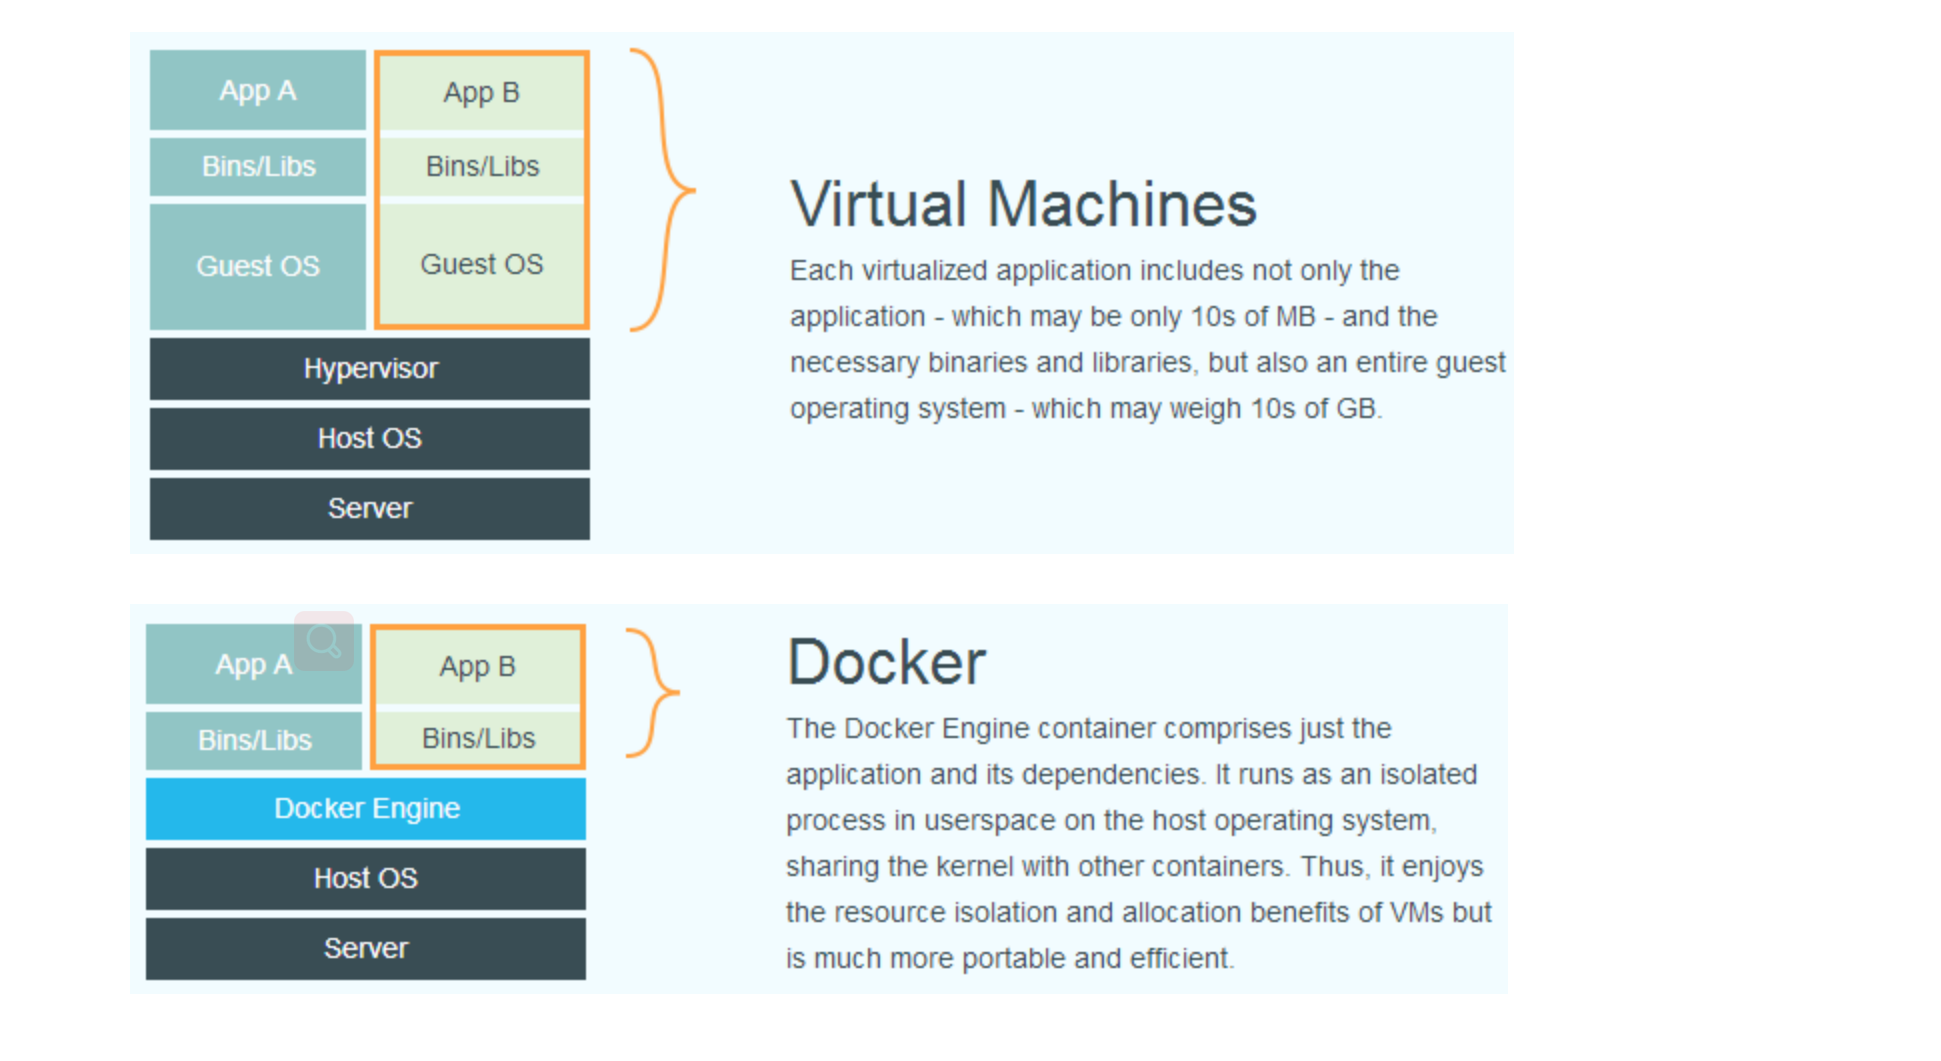Select App B block in Docker diagram
Viewport: 1941px width, 1061px height.
(477, 667)
